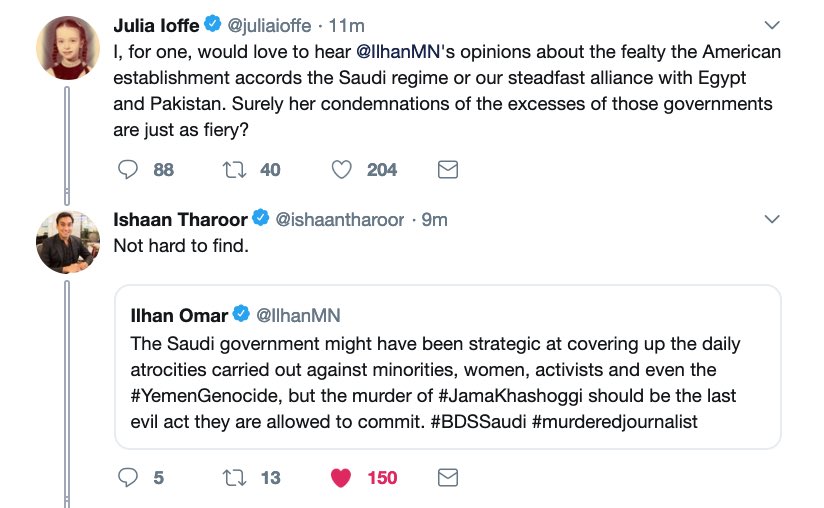Share Ishaan Tharoor's tweet via message icon

coord(448,477)
